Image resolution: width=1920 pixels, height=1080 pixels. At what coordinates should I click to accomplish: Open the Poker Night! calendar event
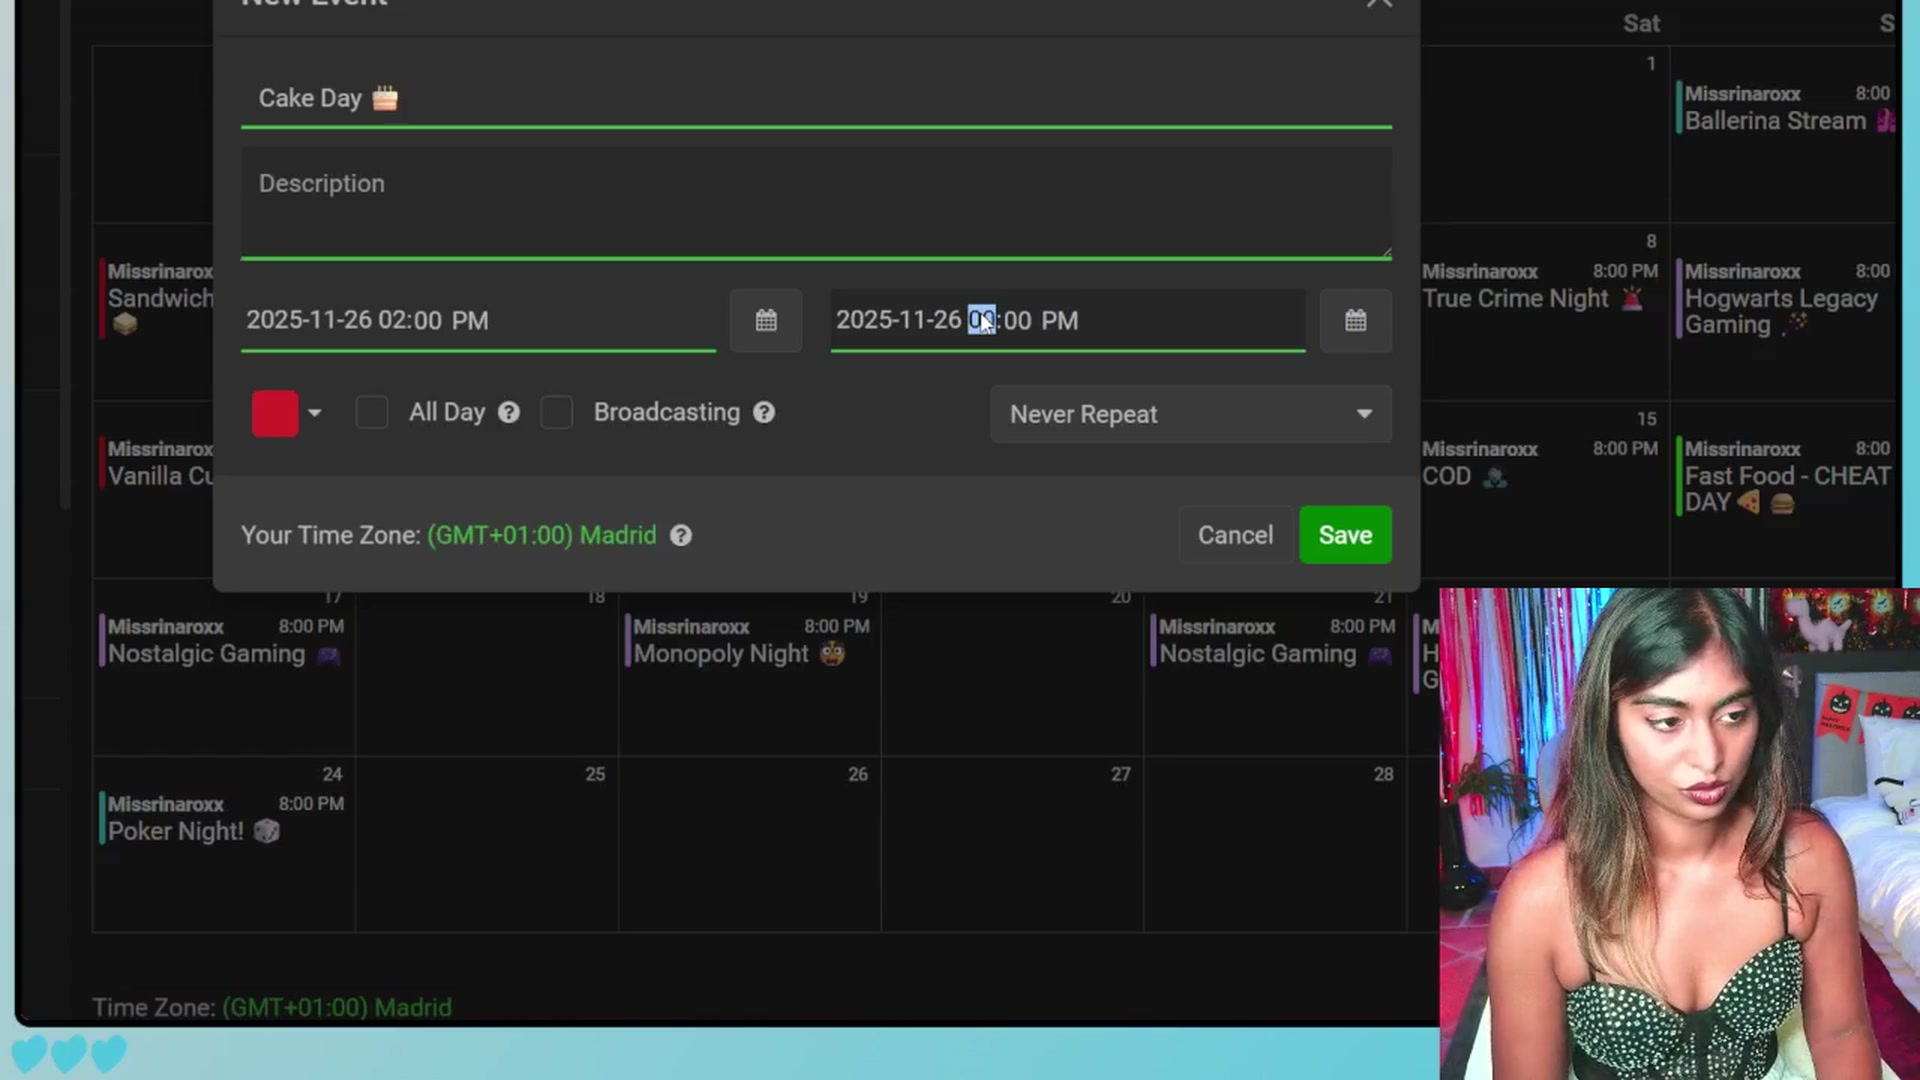click(223, 818)
